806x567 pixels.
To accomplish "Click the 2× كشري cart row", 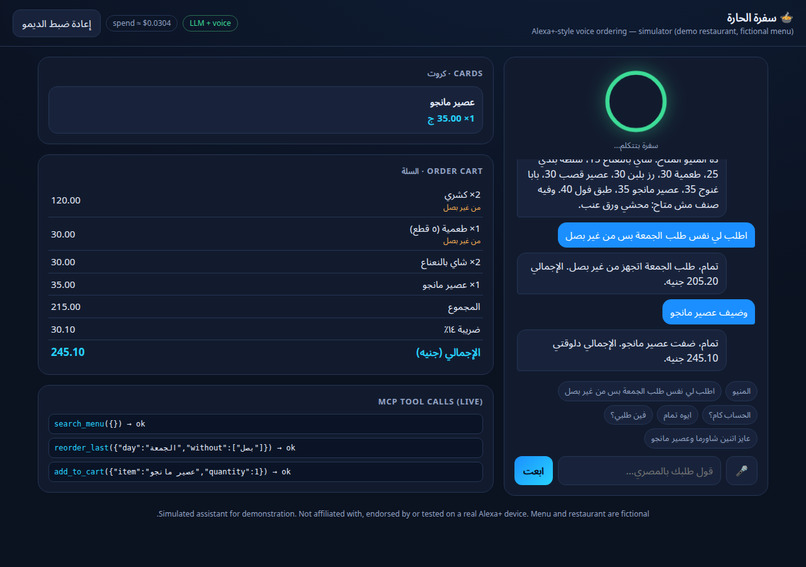I will click(265, 200).
